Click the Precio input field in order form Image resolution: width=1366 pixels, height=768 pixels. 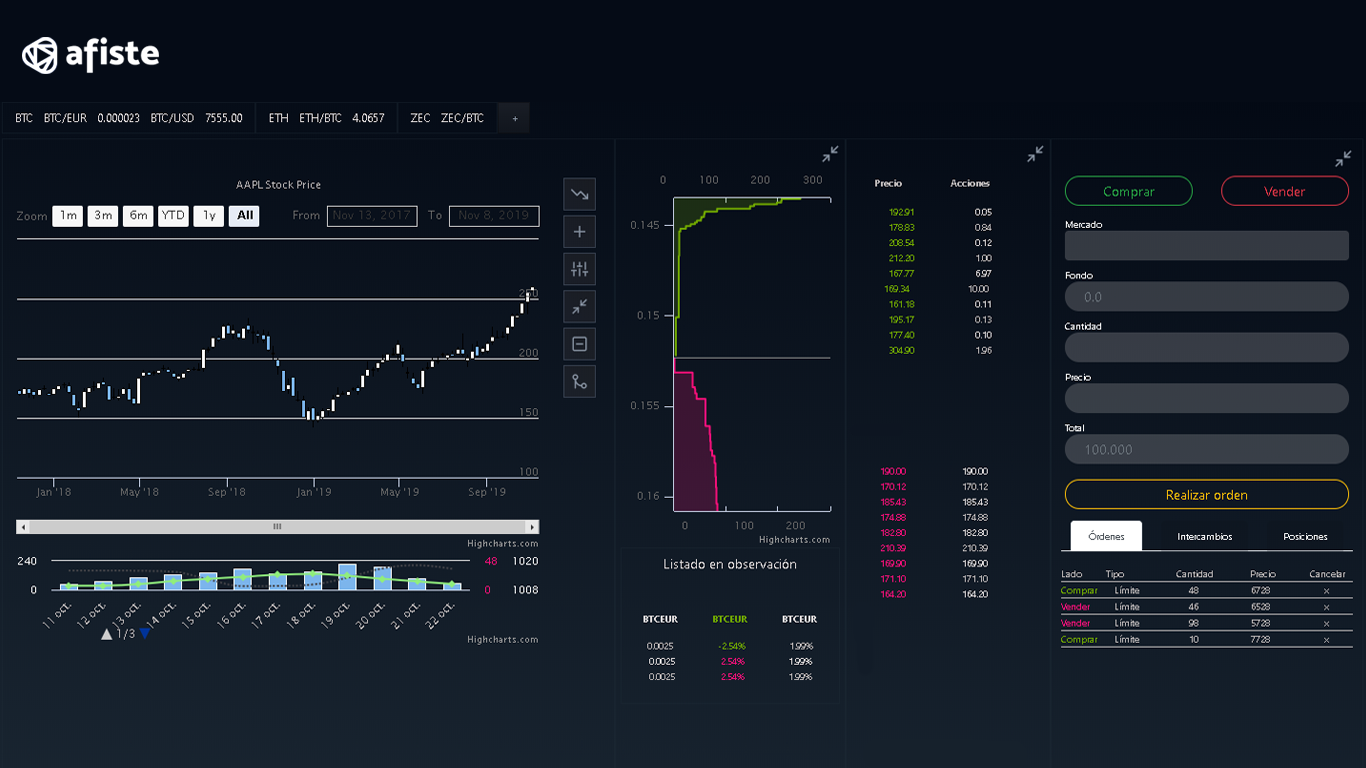[x=1207, y=398]
